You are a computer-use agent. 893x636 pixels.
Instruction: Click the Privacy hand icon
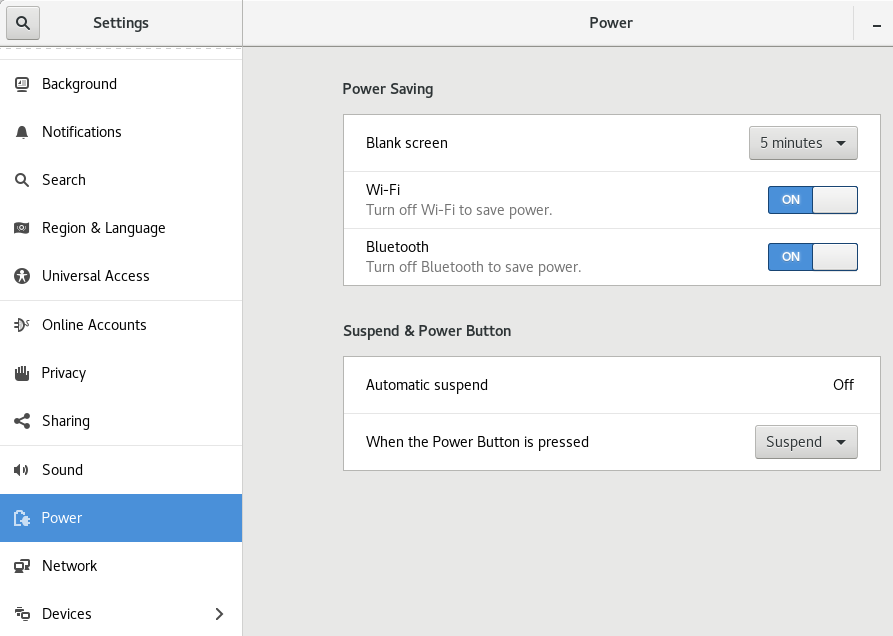point(22,373)
